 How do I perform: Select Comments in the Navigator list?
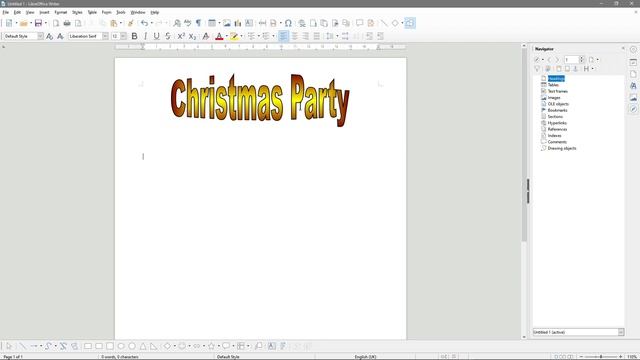click(557, 142)
